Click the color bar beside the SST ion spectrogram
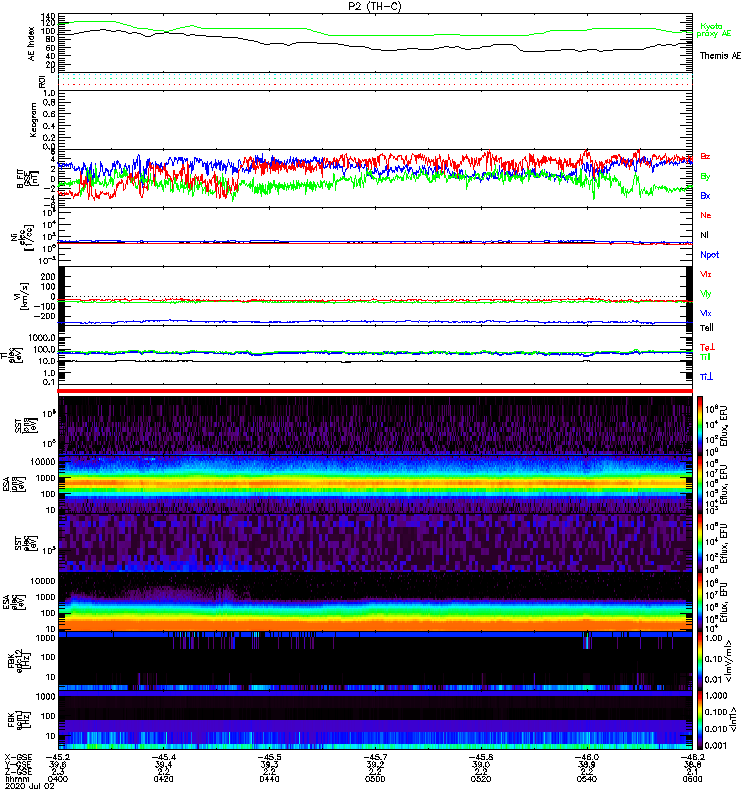 [700, 425]
